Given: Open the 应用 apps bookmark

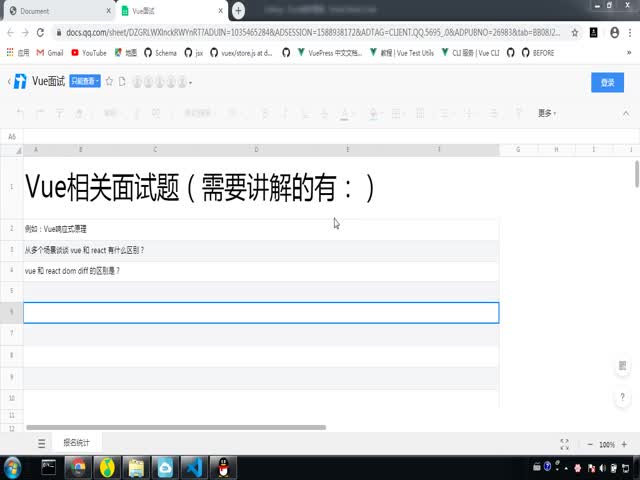Looking at the screenshot, I should pyautogui.click(x=18, y=53).
